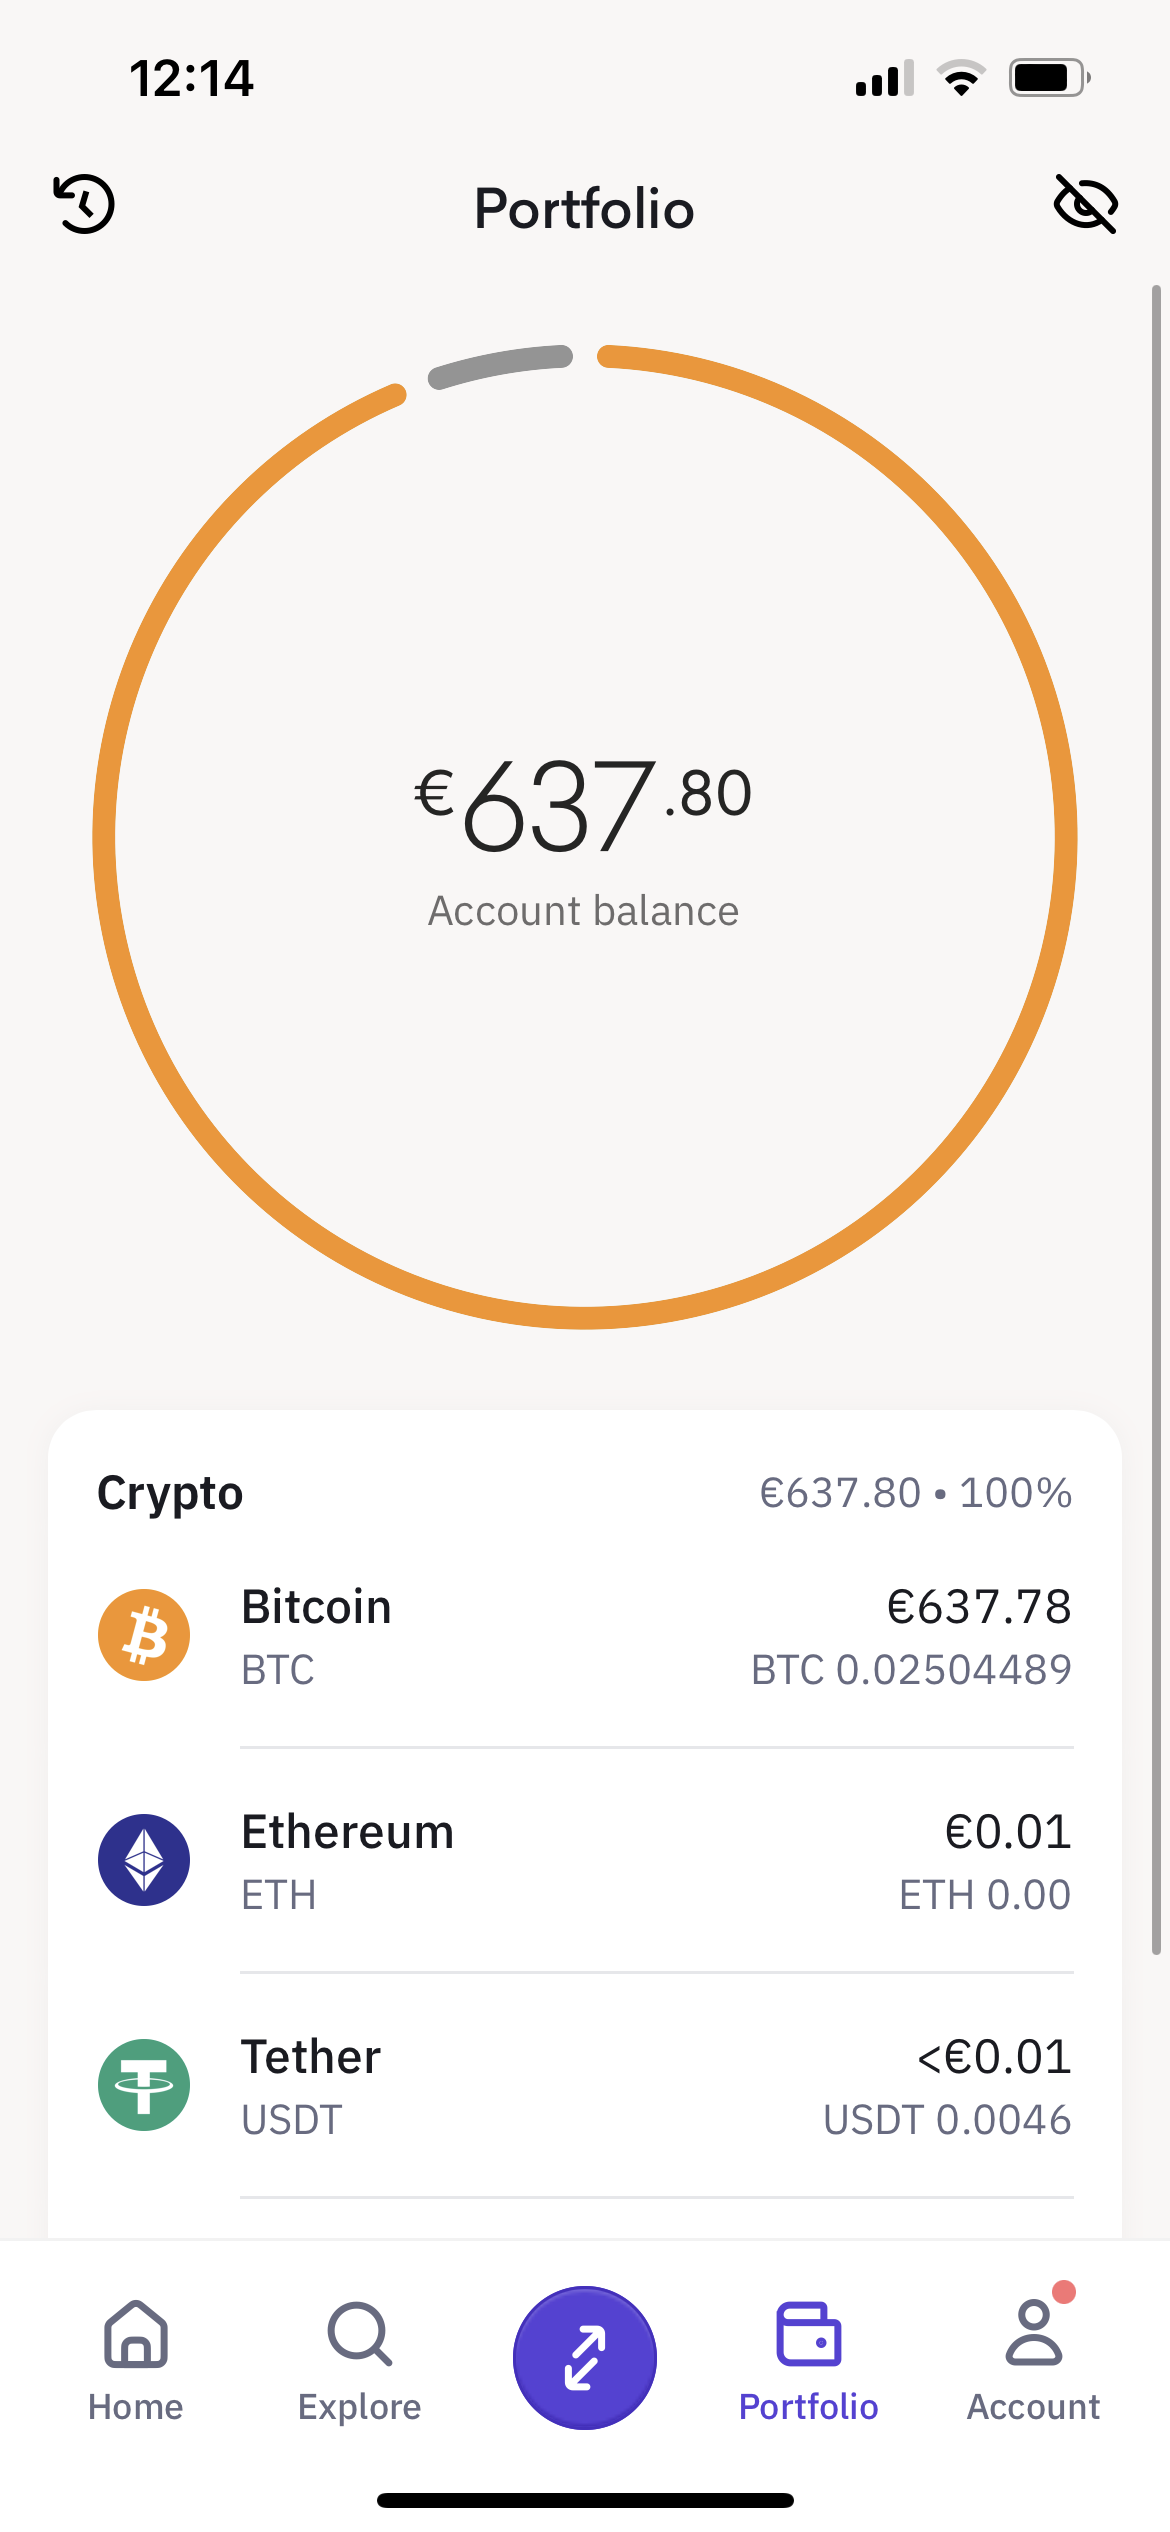Image resolution: width=1170 pixels, height=2532 pixels.
Task: Select the Portfolio tab
Action: click(x=809, y=2362)
